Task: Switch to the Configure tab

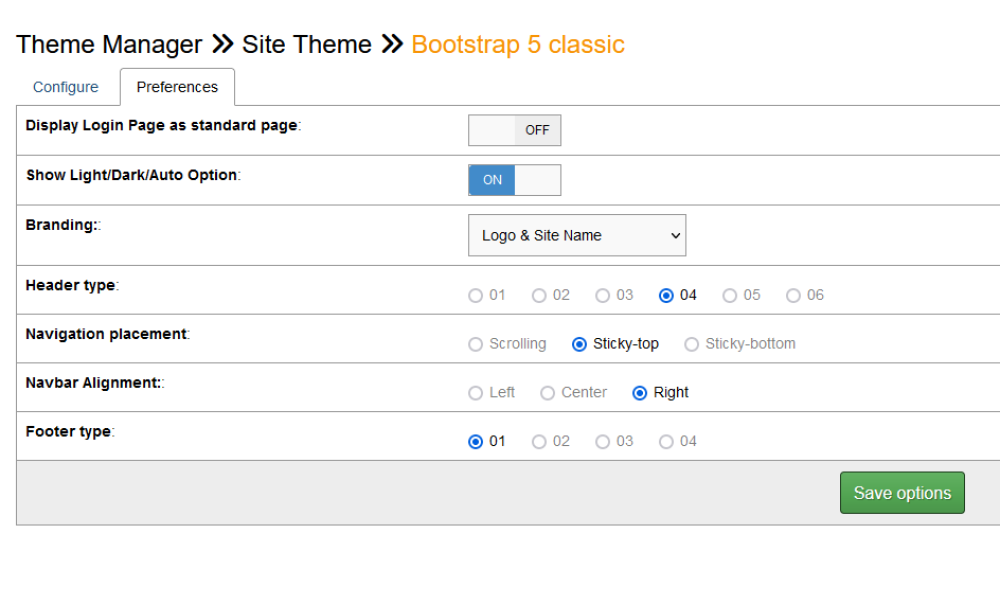Action: point(66,87)
